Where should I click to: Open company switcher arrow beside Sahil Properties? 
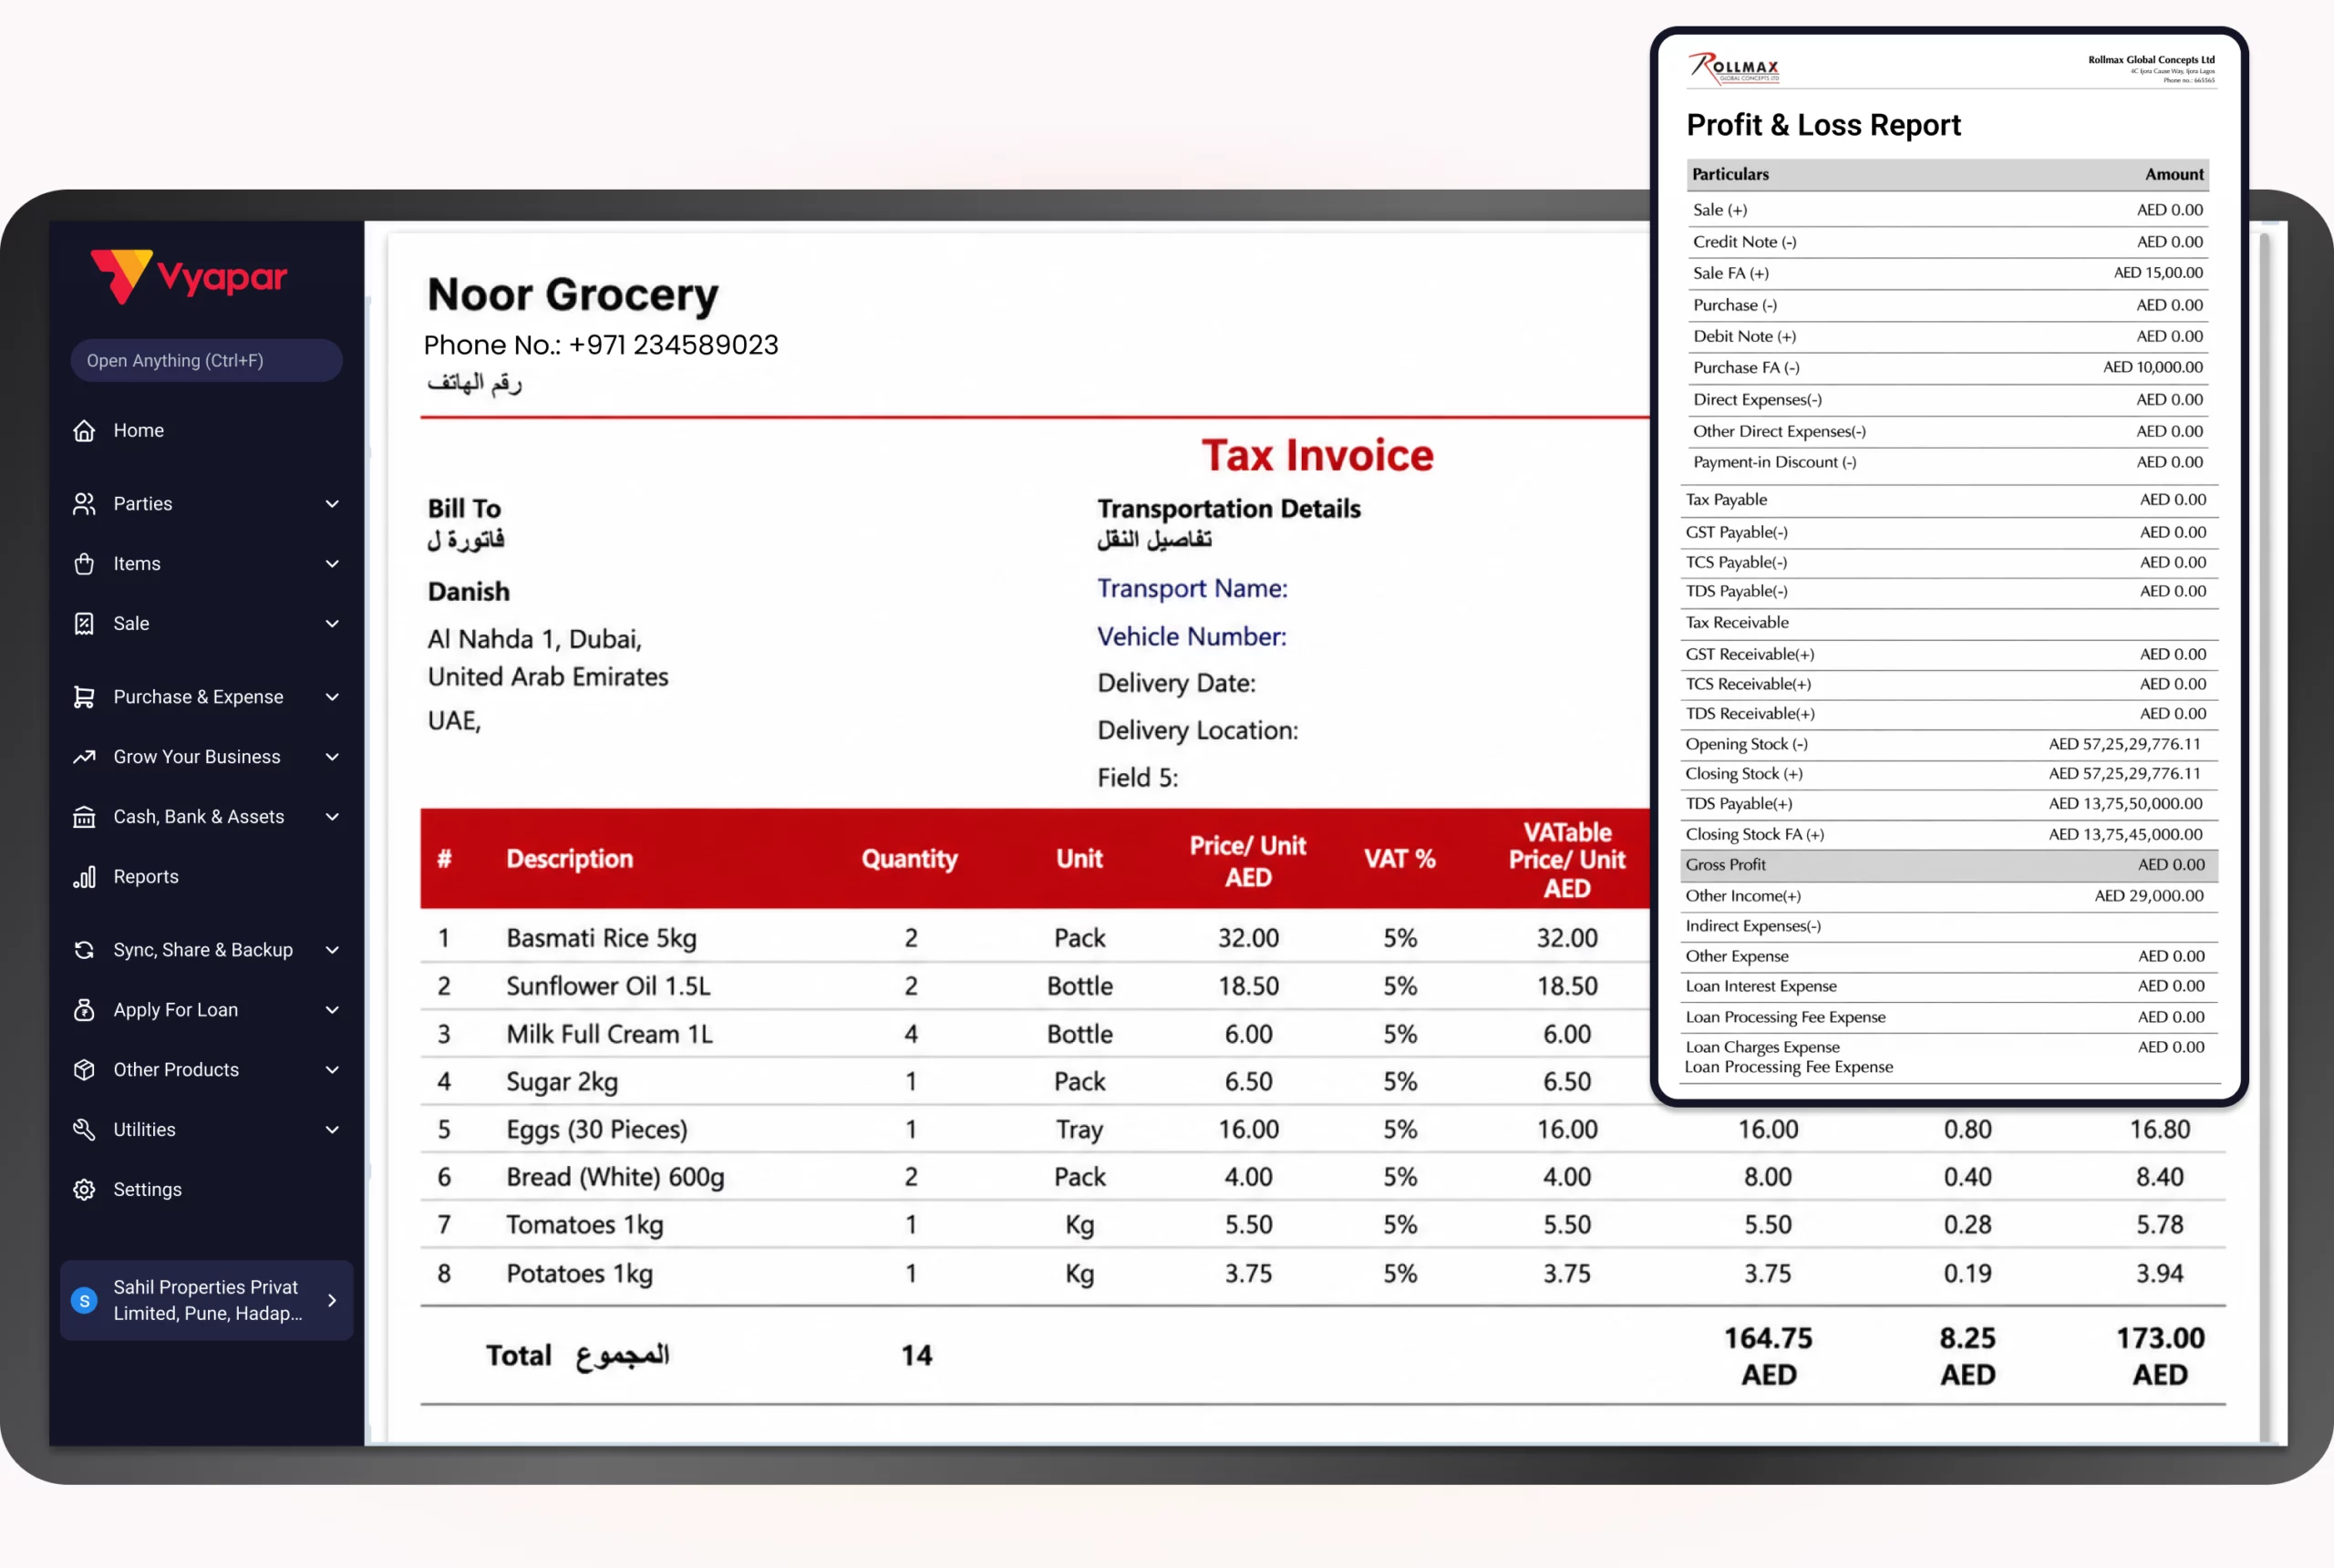point(332,1300)
